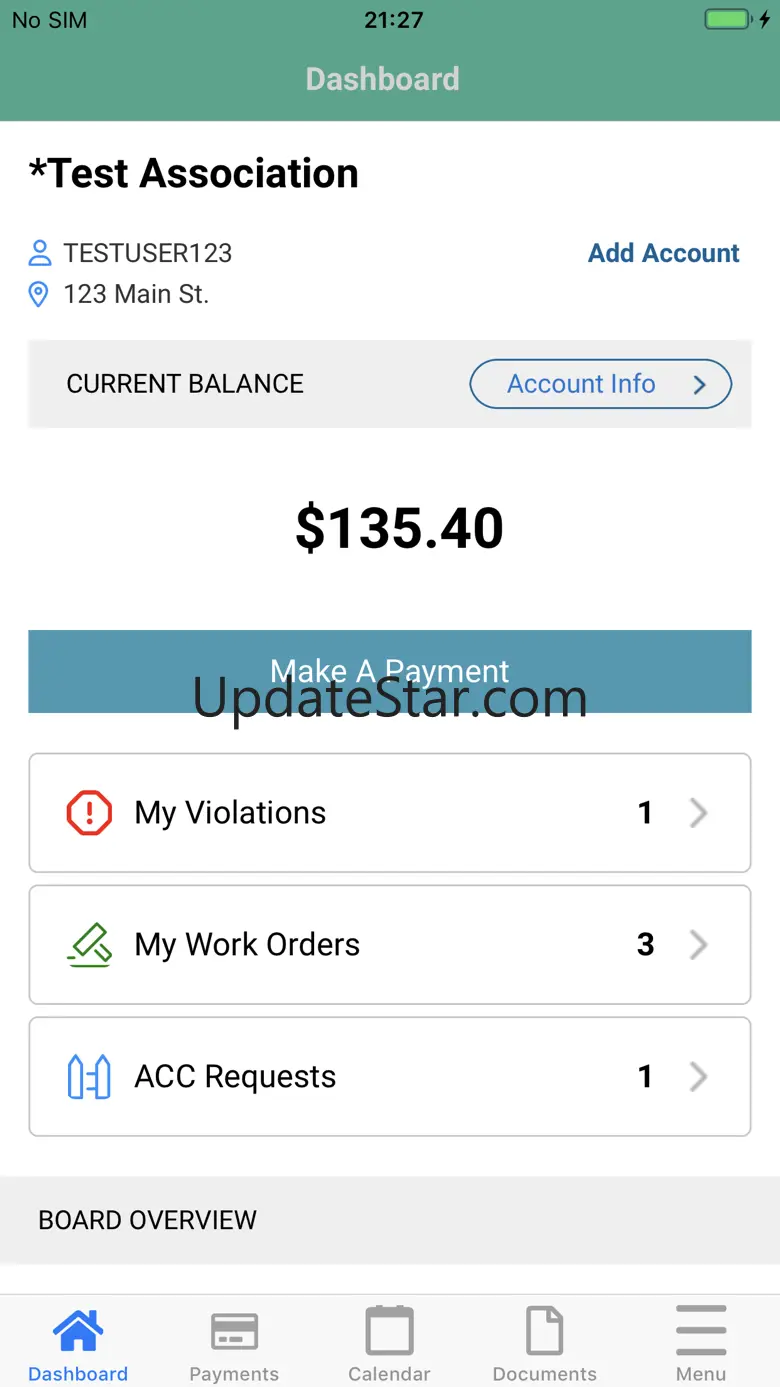Expand My Work Orders chevron arrow

click(x=699, y=945)
